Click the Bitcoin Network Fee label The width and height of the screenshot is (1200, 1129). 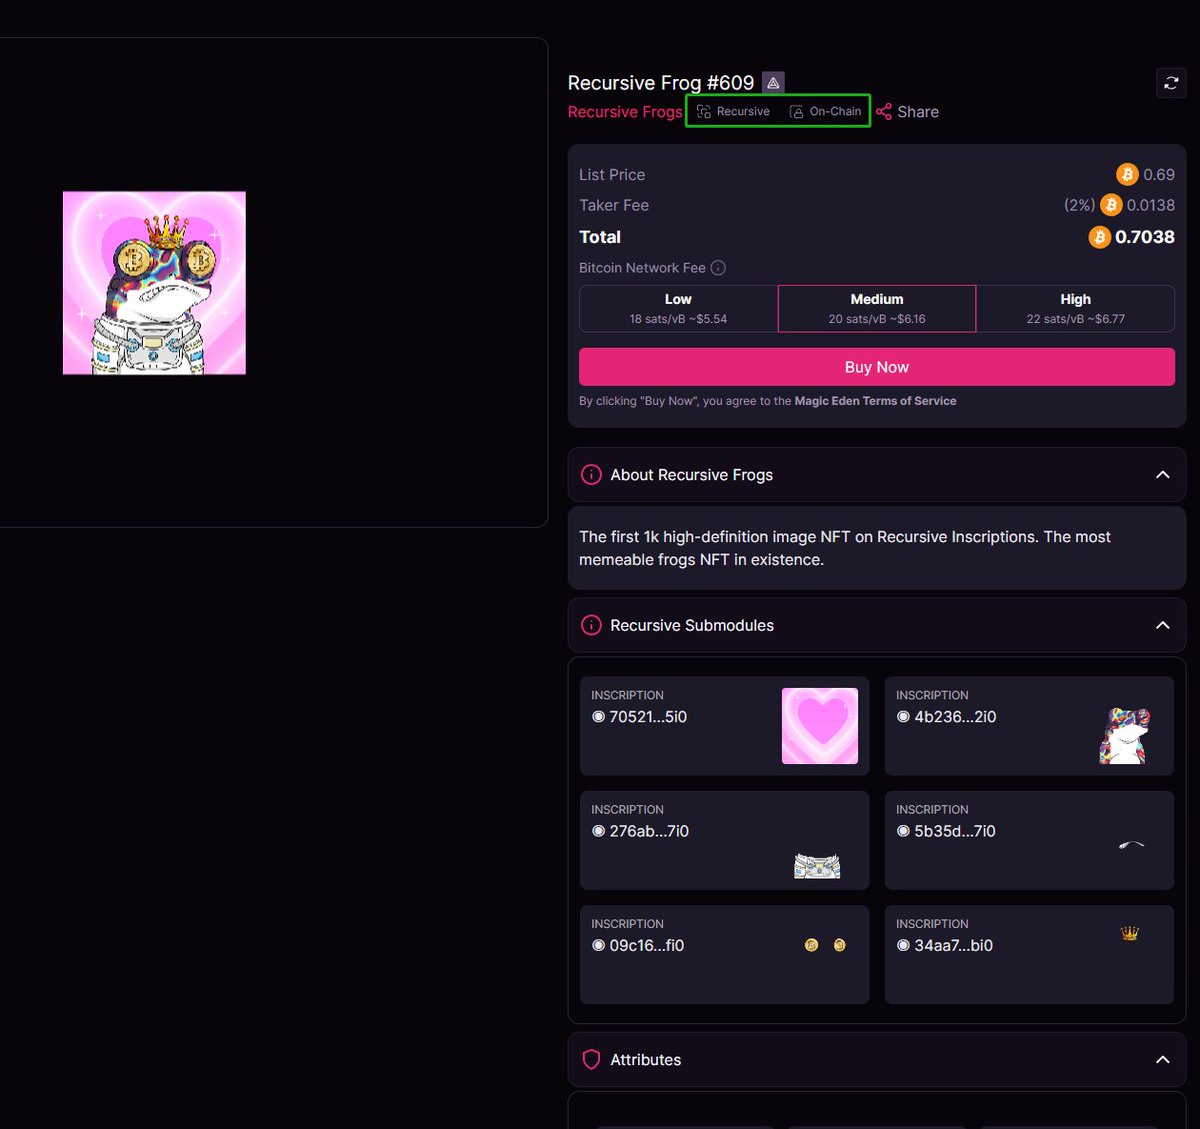point(642,268)
